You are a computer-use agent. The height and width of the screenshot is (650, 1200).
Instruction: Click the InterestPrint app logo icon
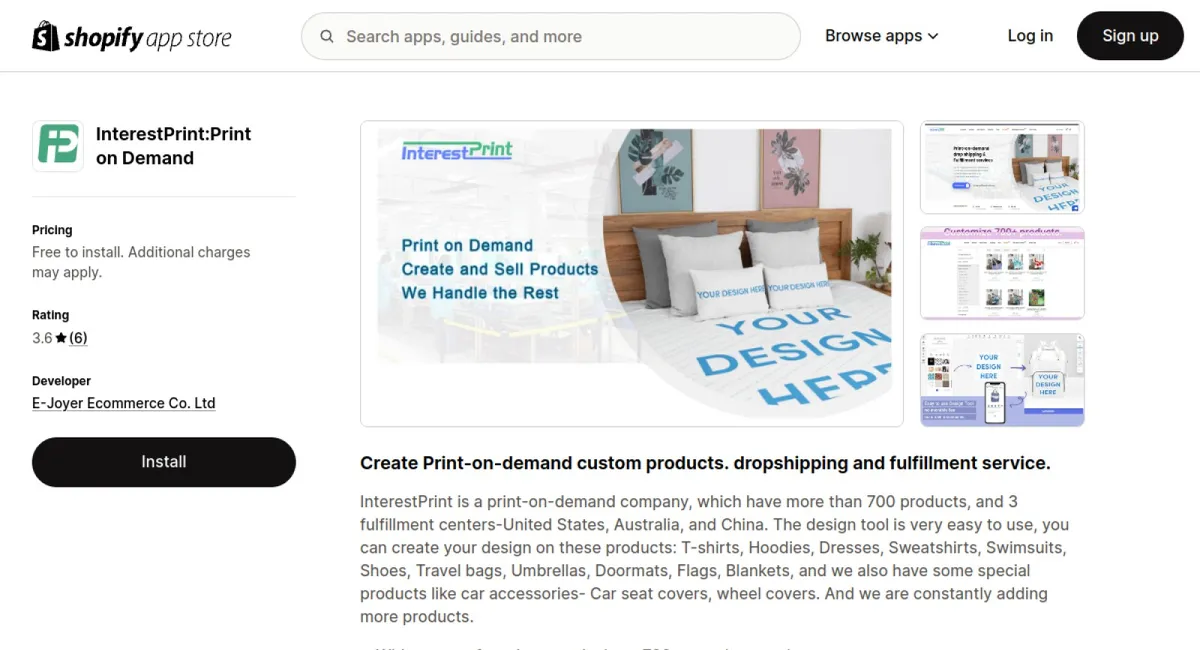(x=58, y=146)
